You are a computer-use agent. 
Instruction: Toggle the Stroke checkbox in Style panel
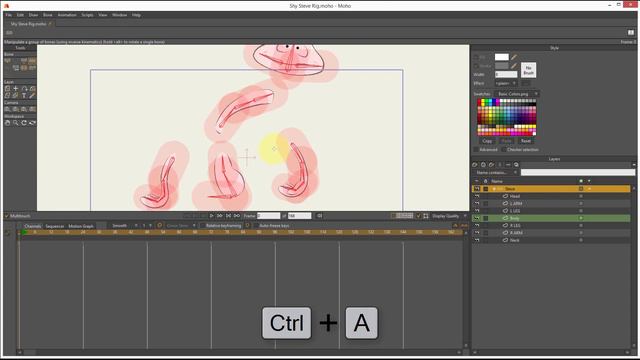(x=476, y=66)
